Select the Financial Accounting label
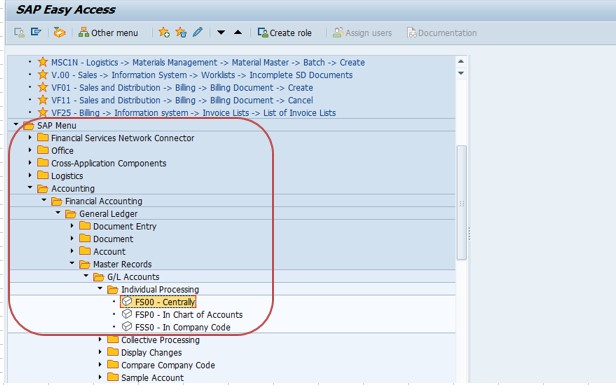616x385 pixels. point(104,201)
